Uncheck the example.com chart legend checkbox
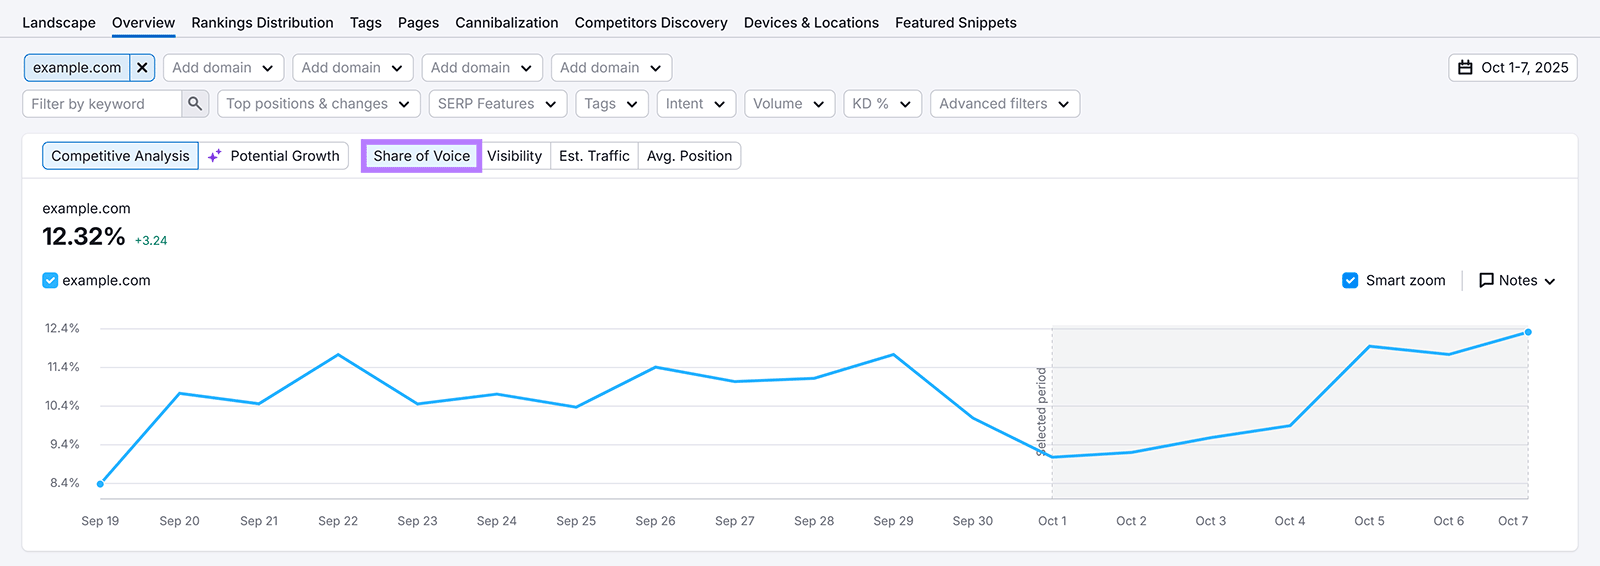The width and height of the screenshot is (1600, 566). (x=50, y=281)
